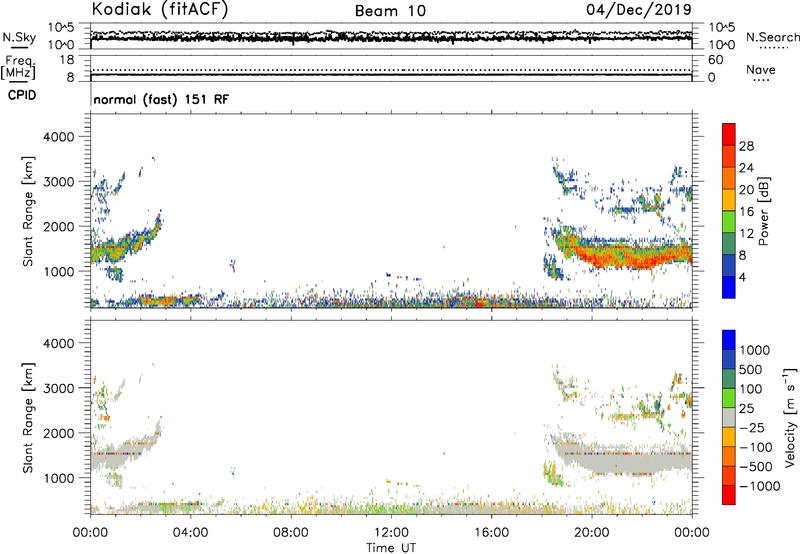Click the '2000' tick on velocity plot axis

(58, 433)
